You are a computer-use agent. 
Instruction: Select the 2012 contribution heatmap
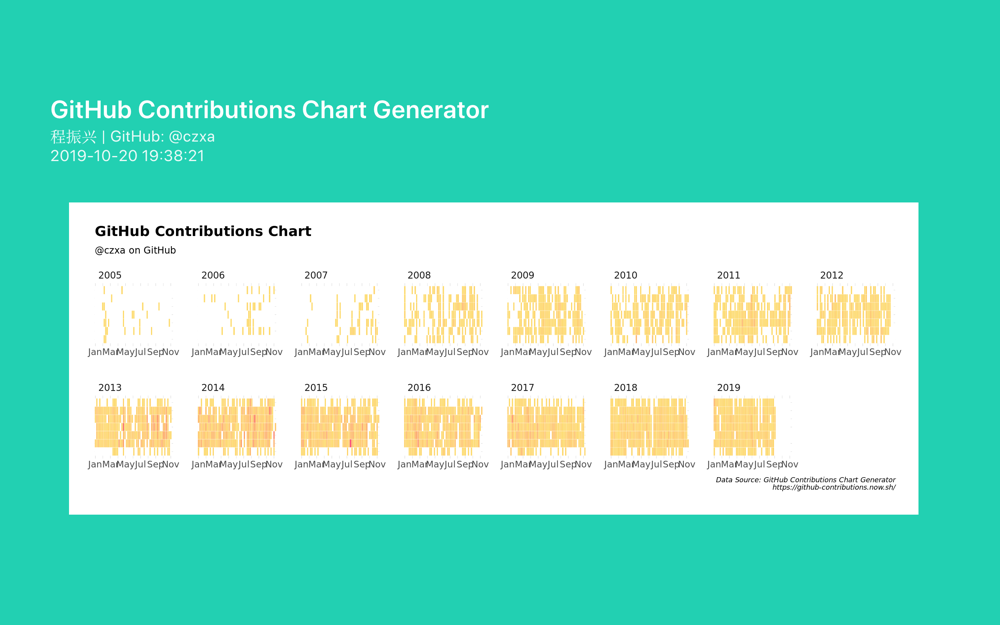pyautogui.click(x=856, y=314)
